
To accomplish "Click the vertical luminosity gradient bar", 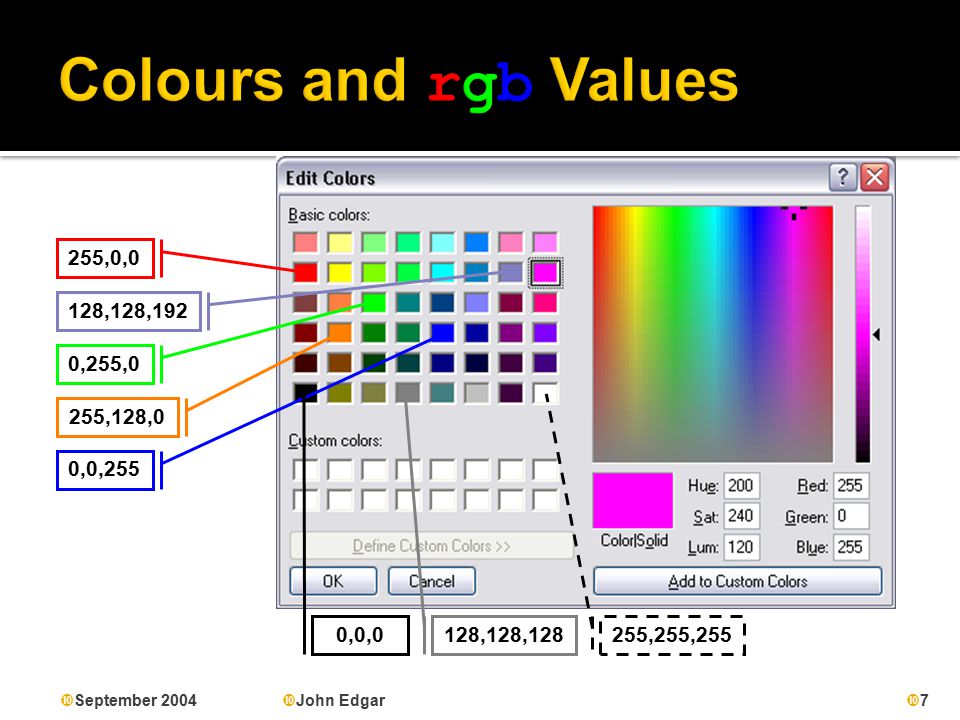I will 863,334.
